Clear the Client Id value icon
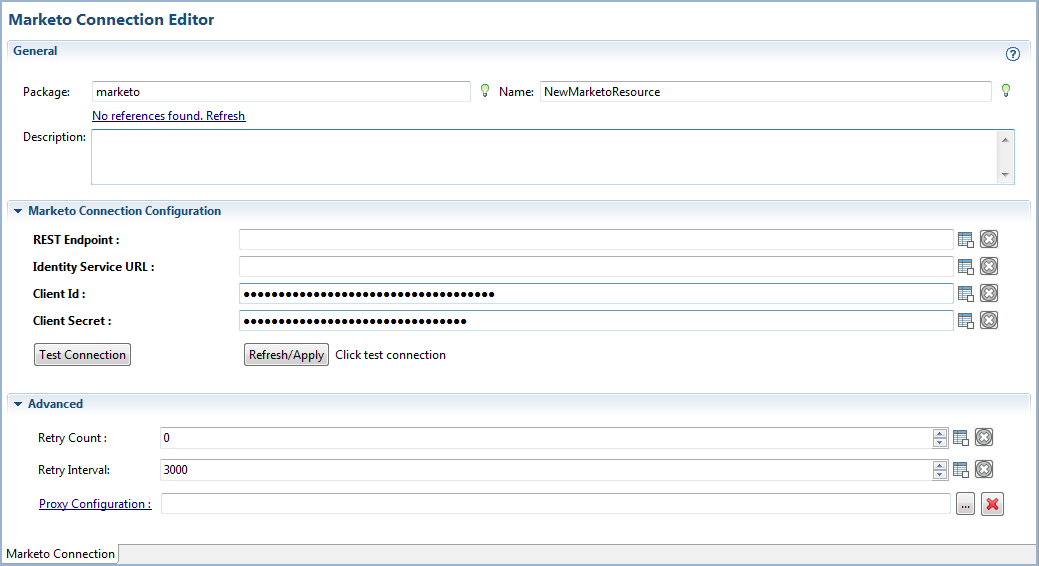1039x566 pixels. point(989,294)
